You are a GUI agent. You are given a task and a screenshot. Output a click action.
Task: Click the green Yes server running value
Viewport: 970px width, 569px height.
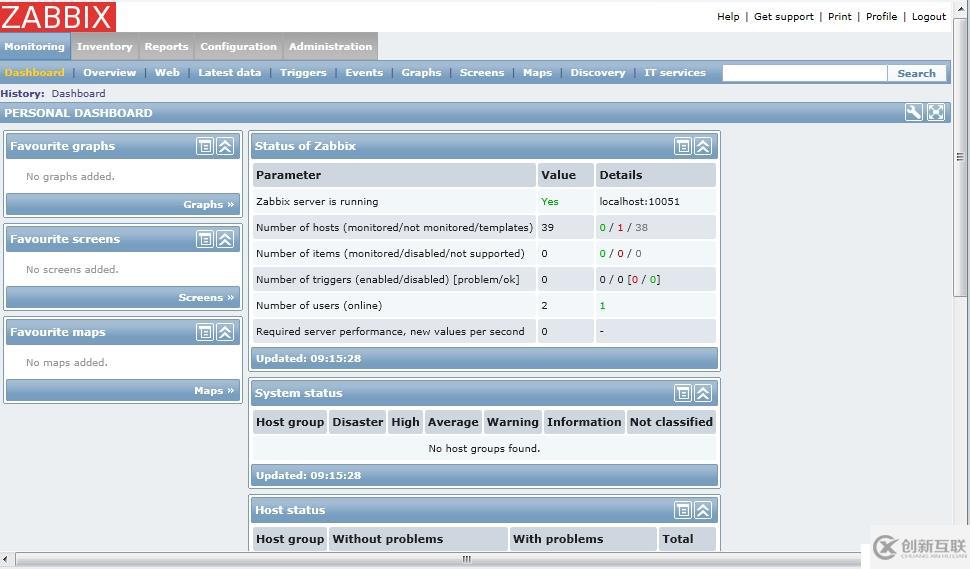click(x=549, y=202)
